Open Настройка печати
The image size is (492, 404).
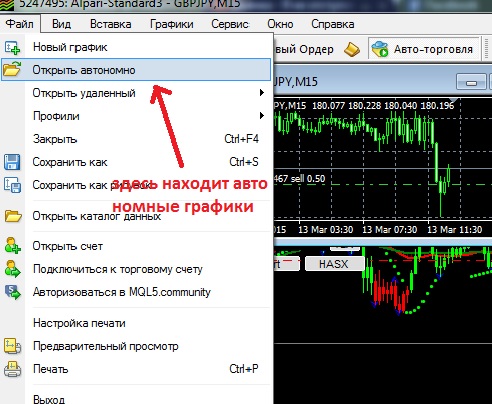coord(136,323)
